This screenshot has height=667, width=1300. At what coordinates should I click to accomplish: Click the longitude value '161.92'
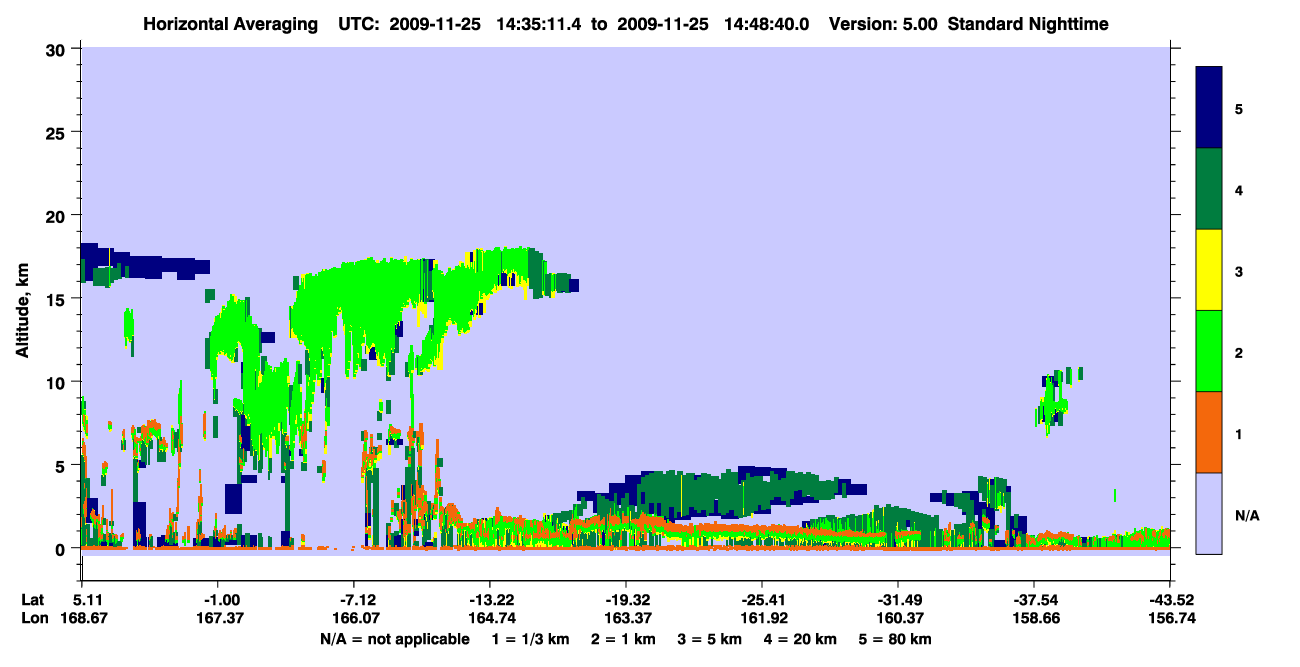pos(762,618)
